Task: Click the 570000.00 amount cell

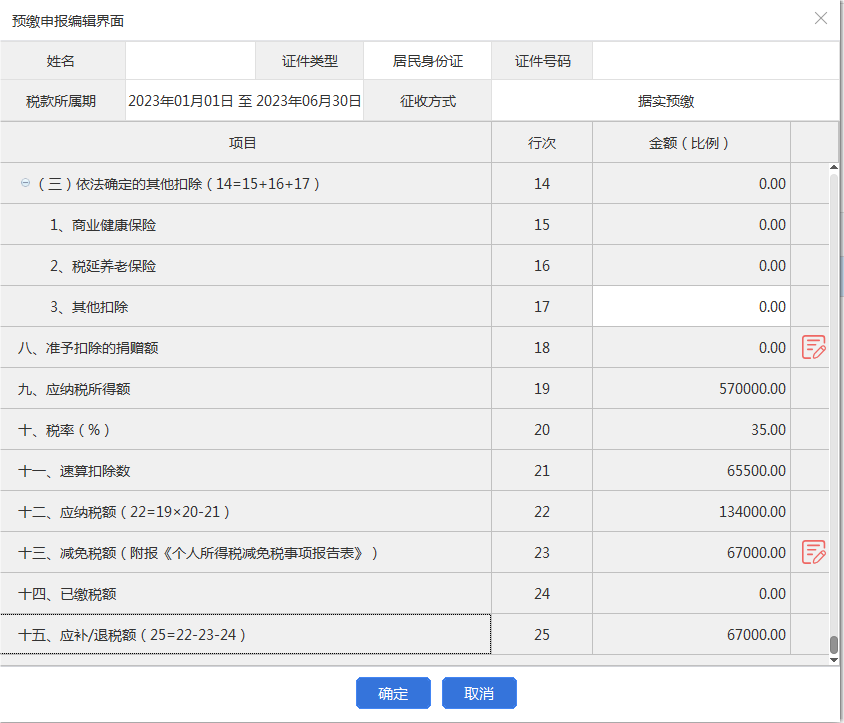Action: click(x=691, y=388)
